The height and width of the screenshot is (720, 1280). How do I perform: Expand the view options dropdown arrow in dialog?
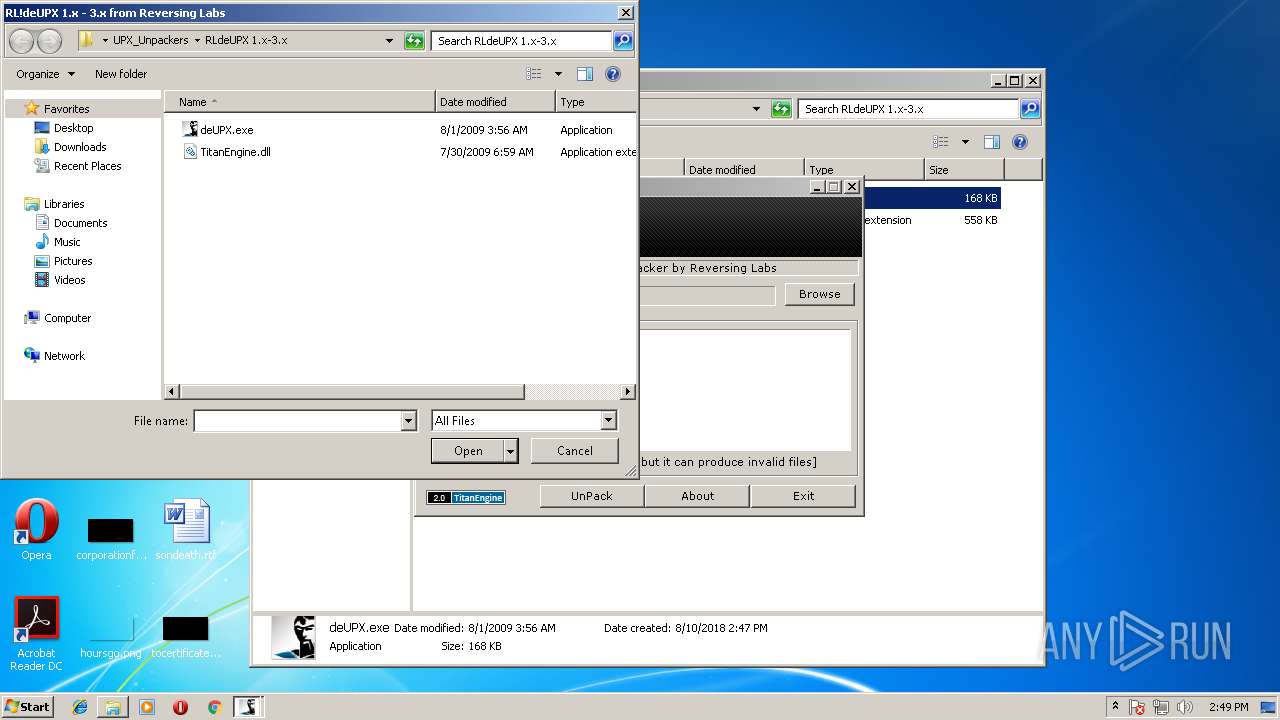(x=558, y=74)
